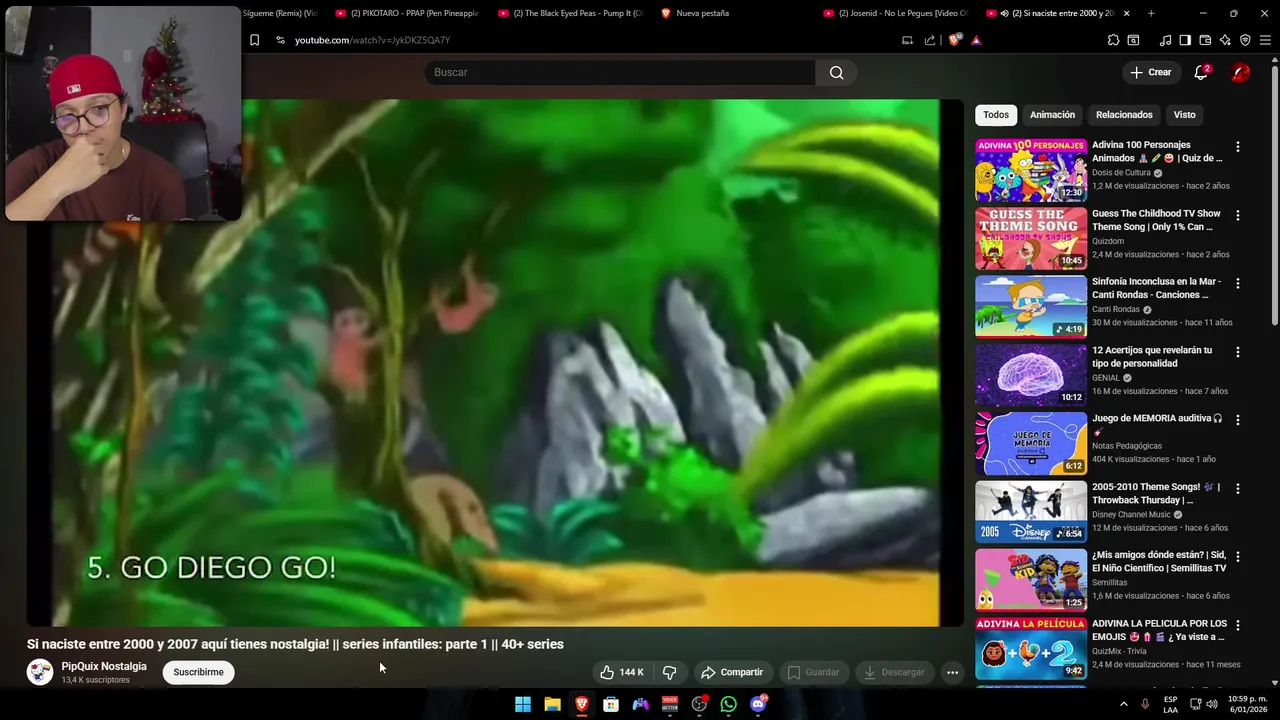
Task: Click the share page icon in address bar
Action: click(x=930, y=40)
